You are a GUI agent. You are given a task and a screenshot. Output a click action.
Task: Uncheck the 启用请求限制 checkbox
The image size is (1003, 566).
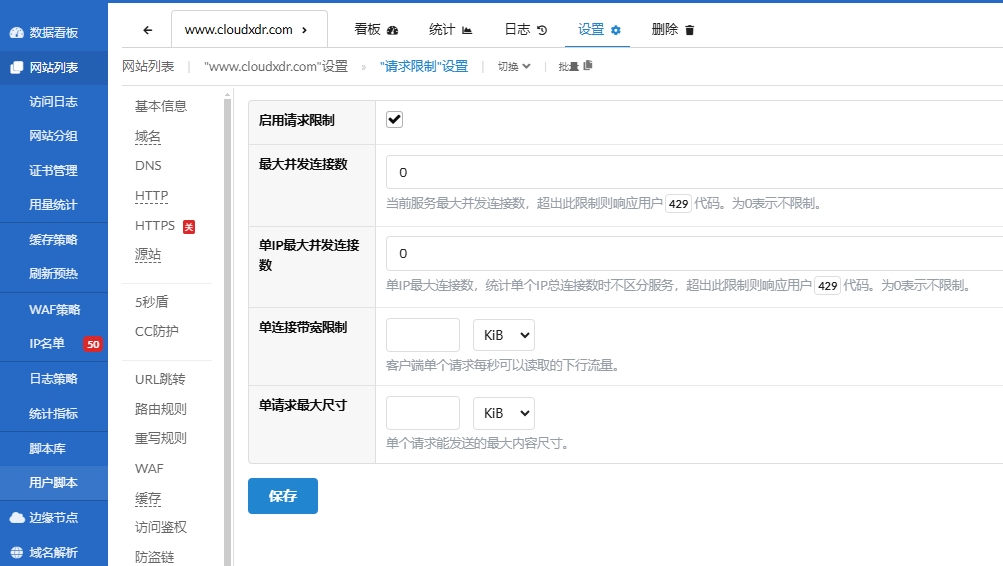coord(395,120)
